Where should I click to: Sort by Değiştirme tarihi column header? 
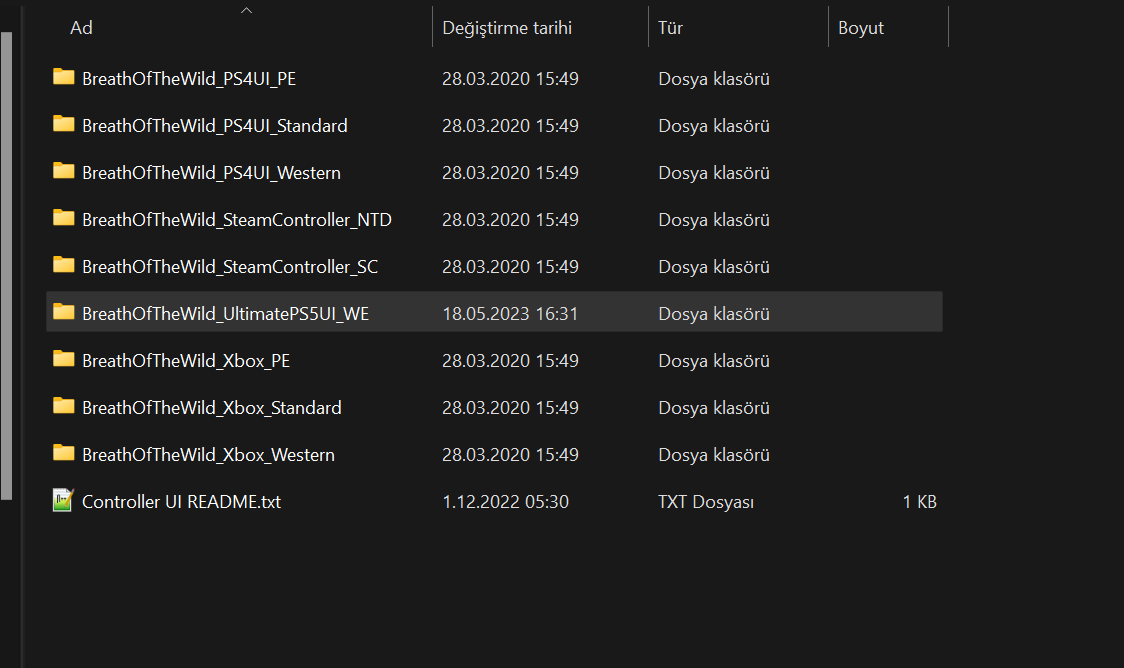507,28
